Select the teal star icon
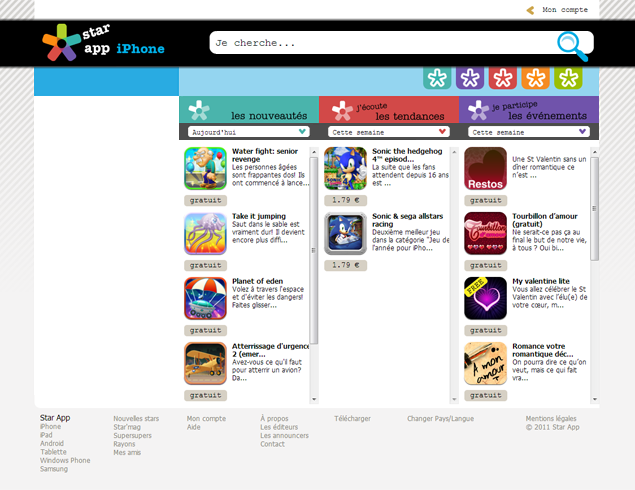 [437, 78]
